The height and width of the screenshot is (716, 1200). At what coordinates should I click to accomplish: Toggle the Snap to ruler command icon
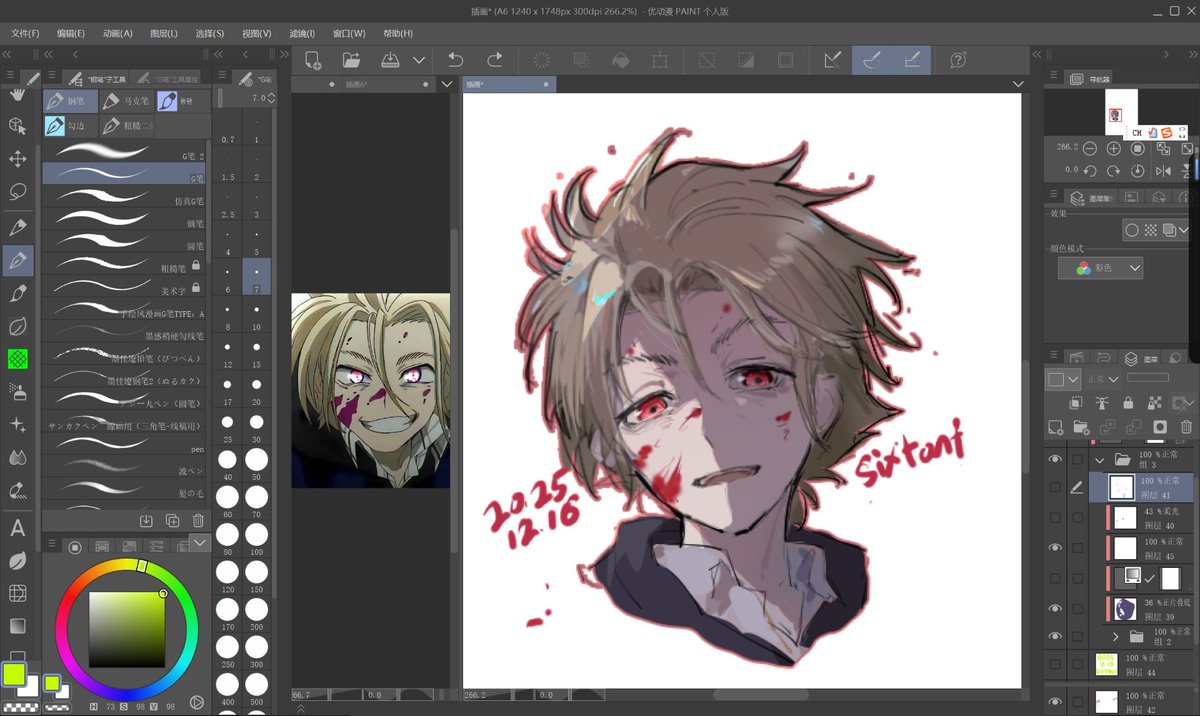click(833, 60)
